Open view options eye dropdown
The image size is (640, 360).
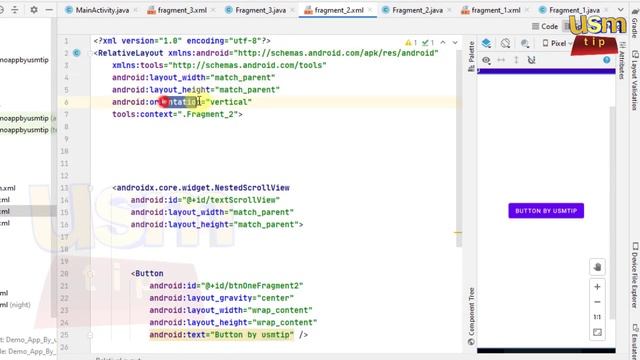tap(486, 60)
